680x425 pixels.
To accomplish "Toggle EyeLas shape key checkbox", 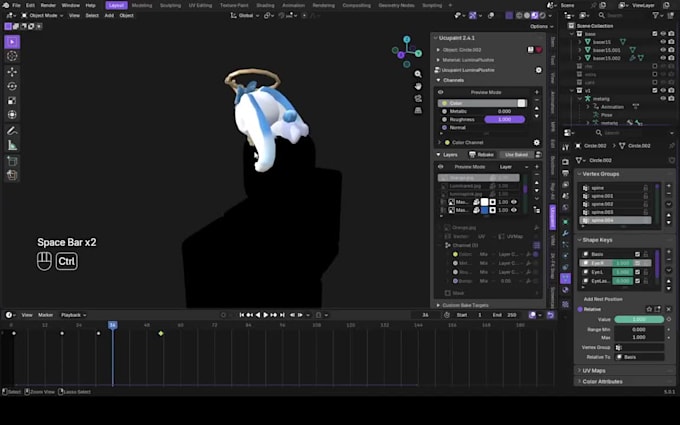I will pyautogui.click(x=637, y=281).
